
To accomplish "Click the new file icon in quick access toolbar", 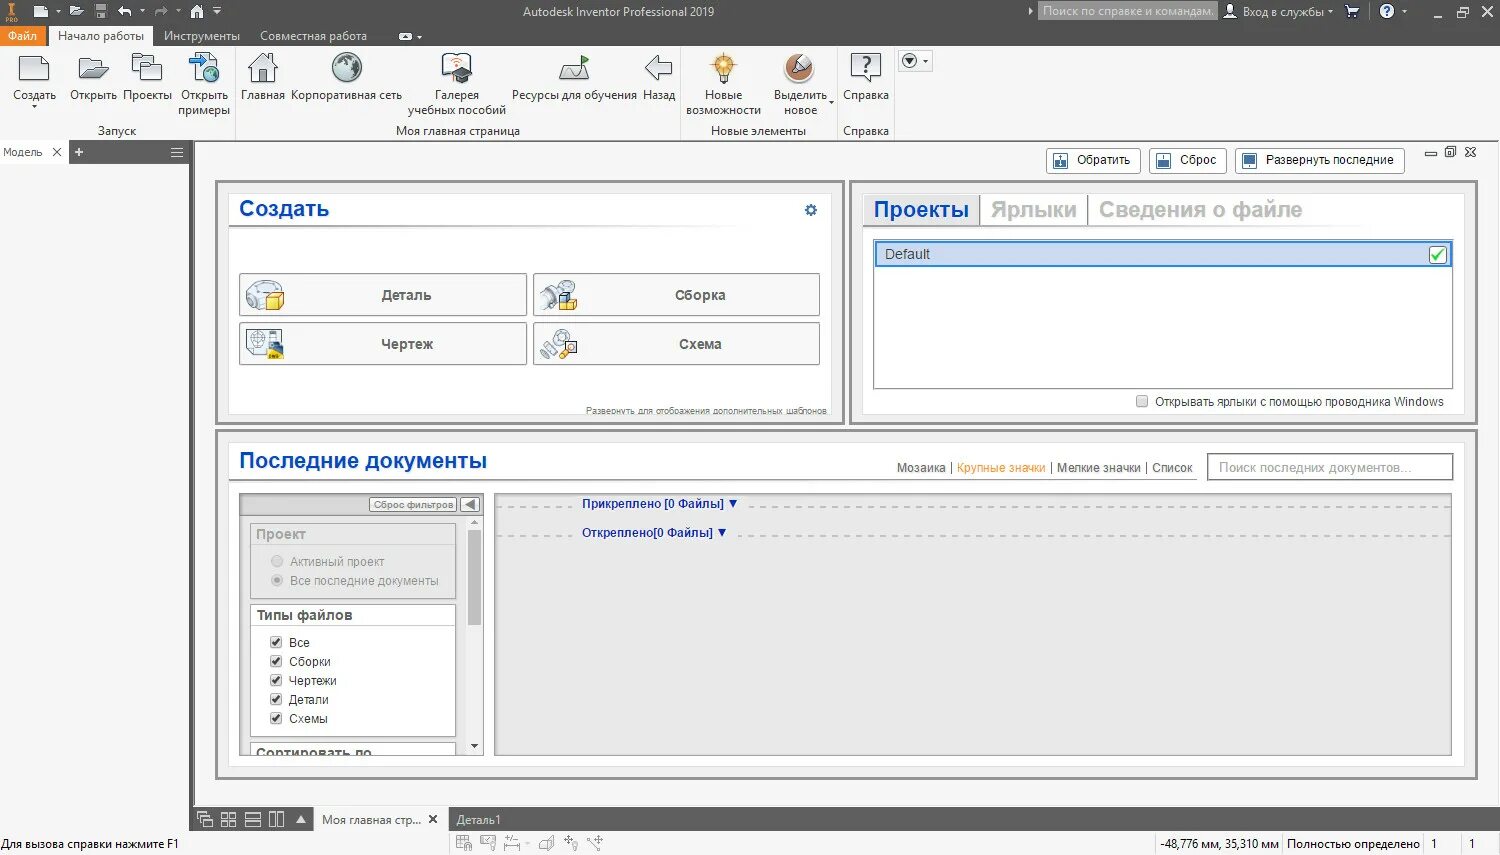I will (x=41, y=11).
